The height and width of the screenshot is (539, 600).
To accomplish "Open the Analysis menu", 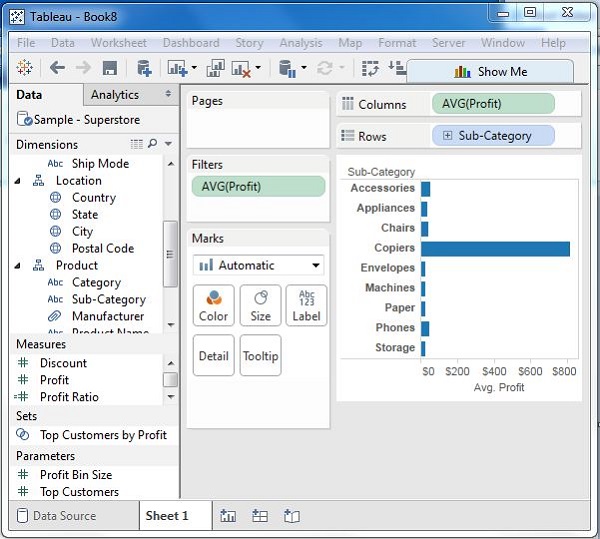I will click(x=300, y=43).
